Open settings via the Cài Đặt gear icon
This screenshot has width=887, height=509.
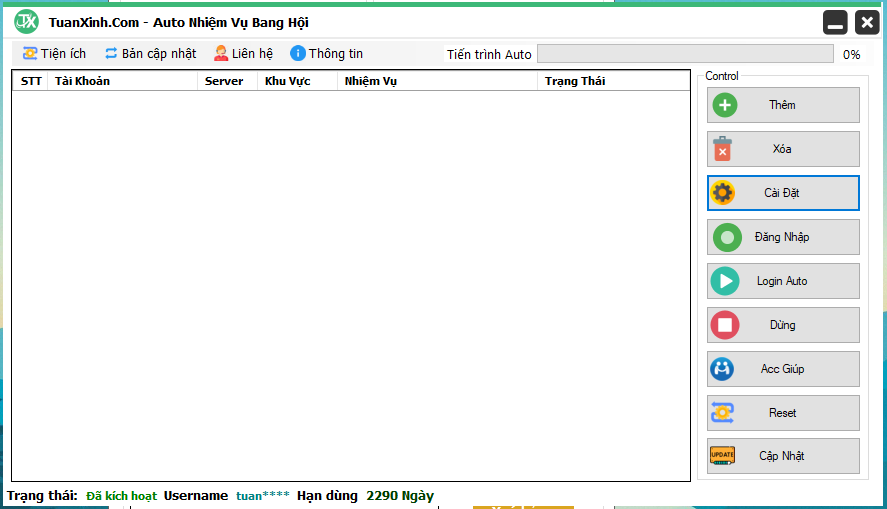(723, 193)
